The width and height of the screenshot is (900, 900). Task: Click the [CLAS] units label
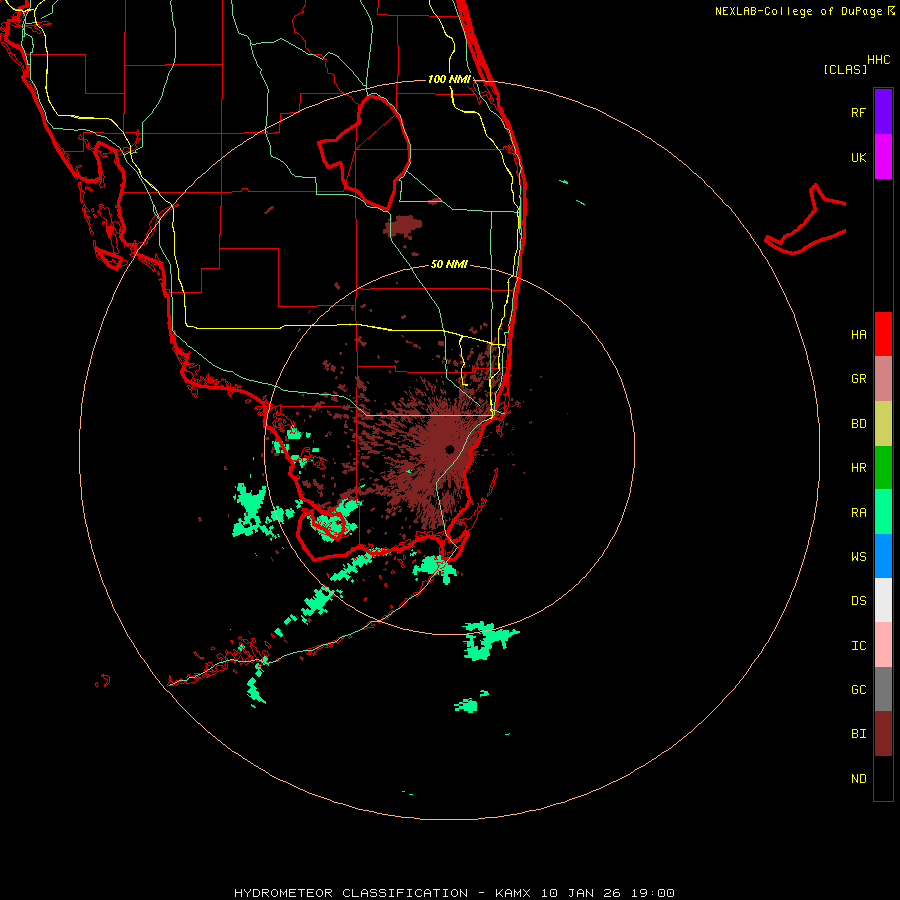click(845, 69)
